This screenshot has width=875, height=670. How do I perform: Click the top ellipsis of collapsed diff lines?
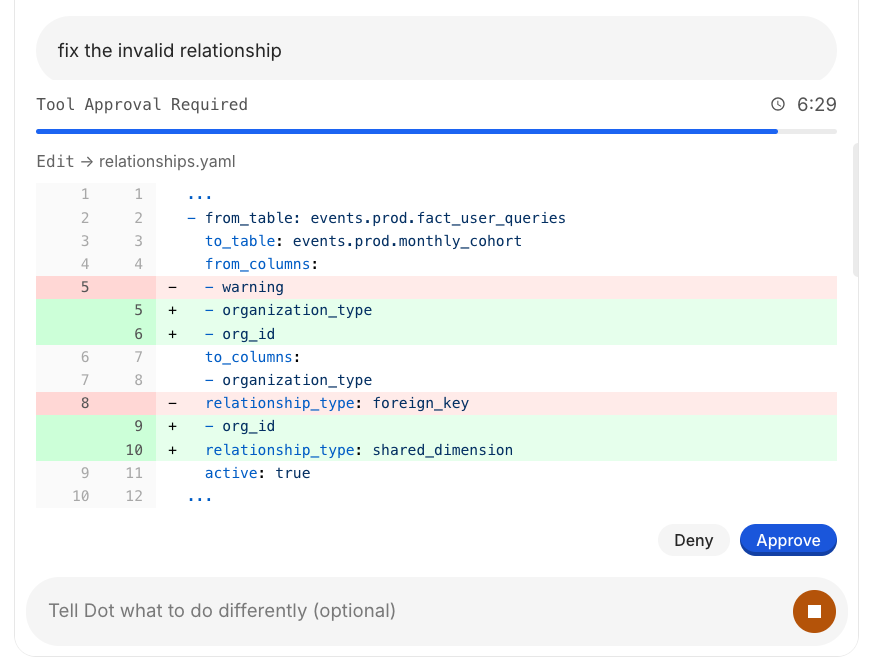pos(199,195)
